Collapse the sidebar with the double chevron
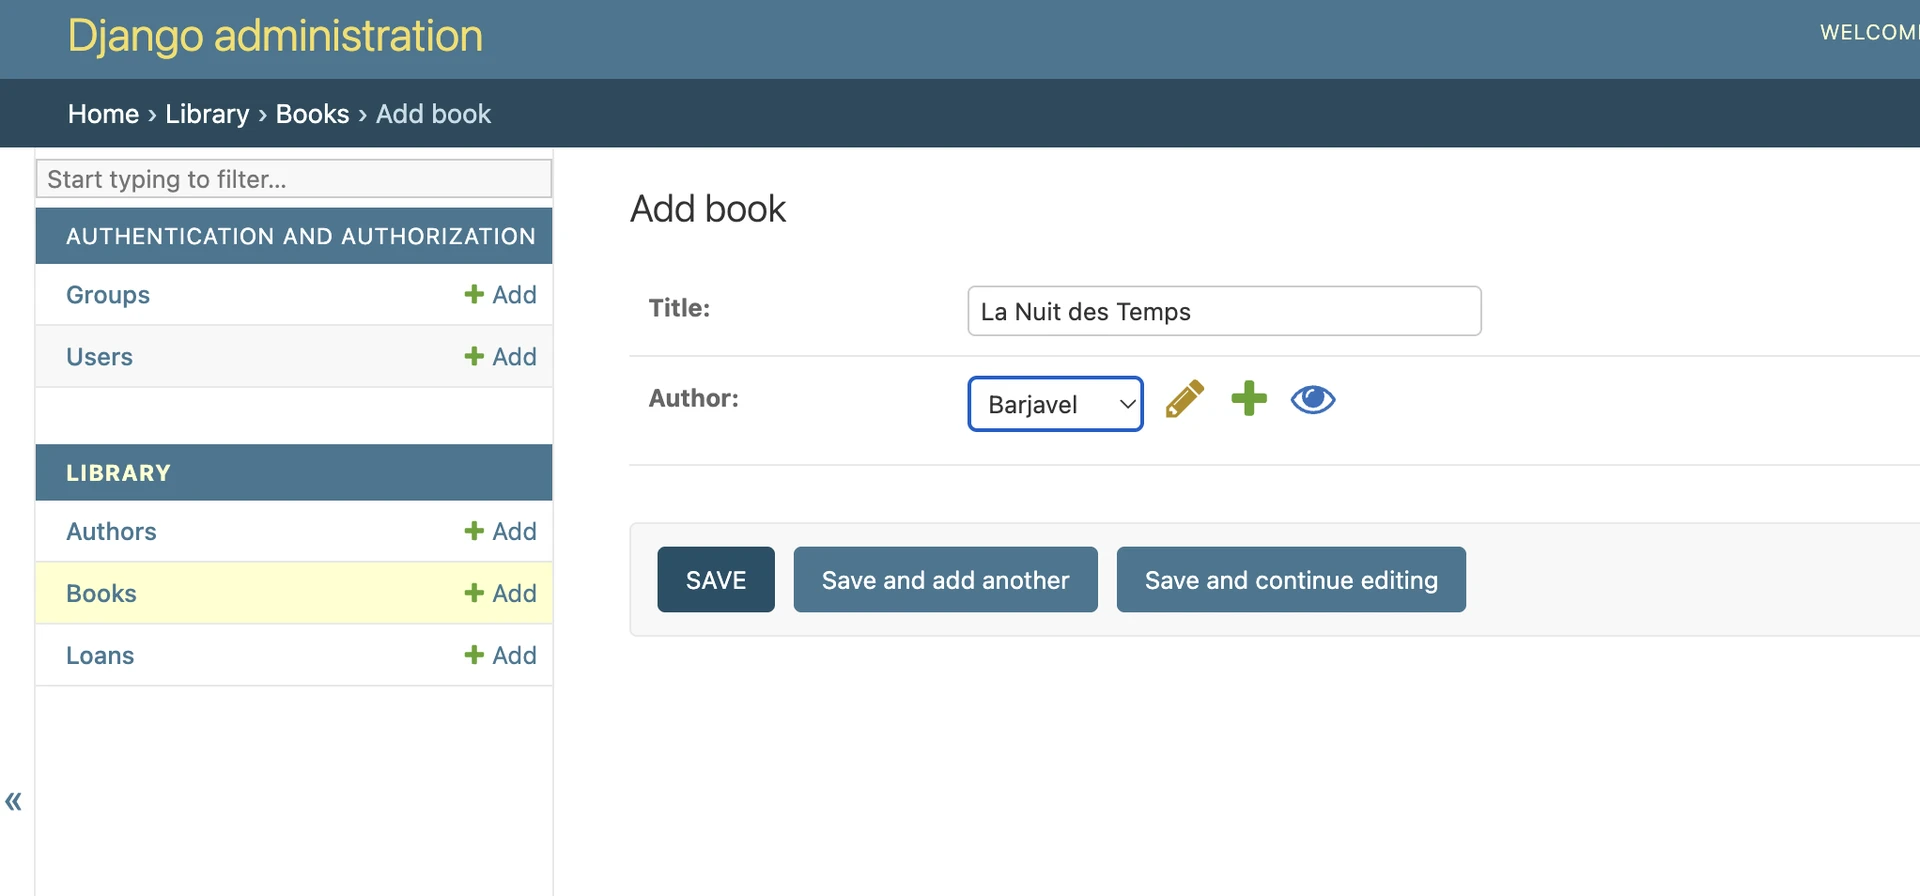 tap(14, 801)
